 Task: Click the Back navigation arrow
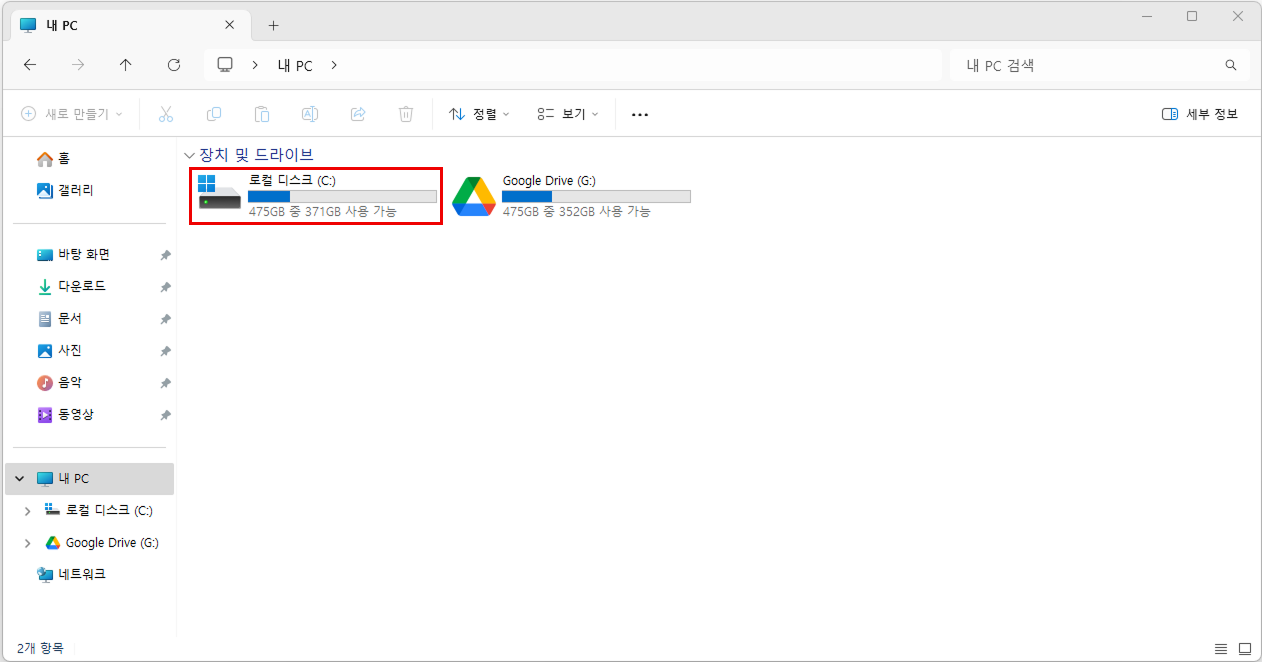point(30,65)
